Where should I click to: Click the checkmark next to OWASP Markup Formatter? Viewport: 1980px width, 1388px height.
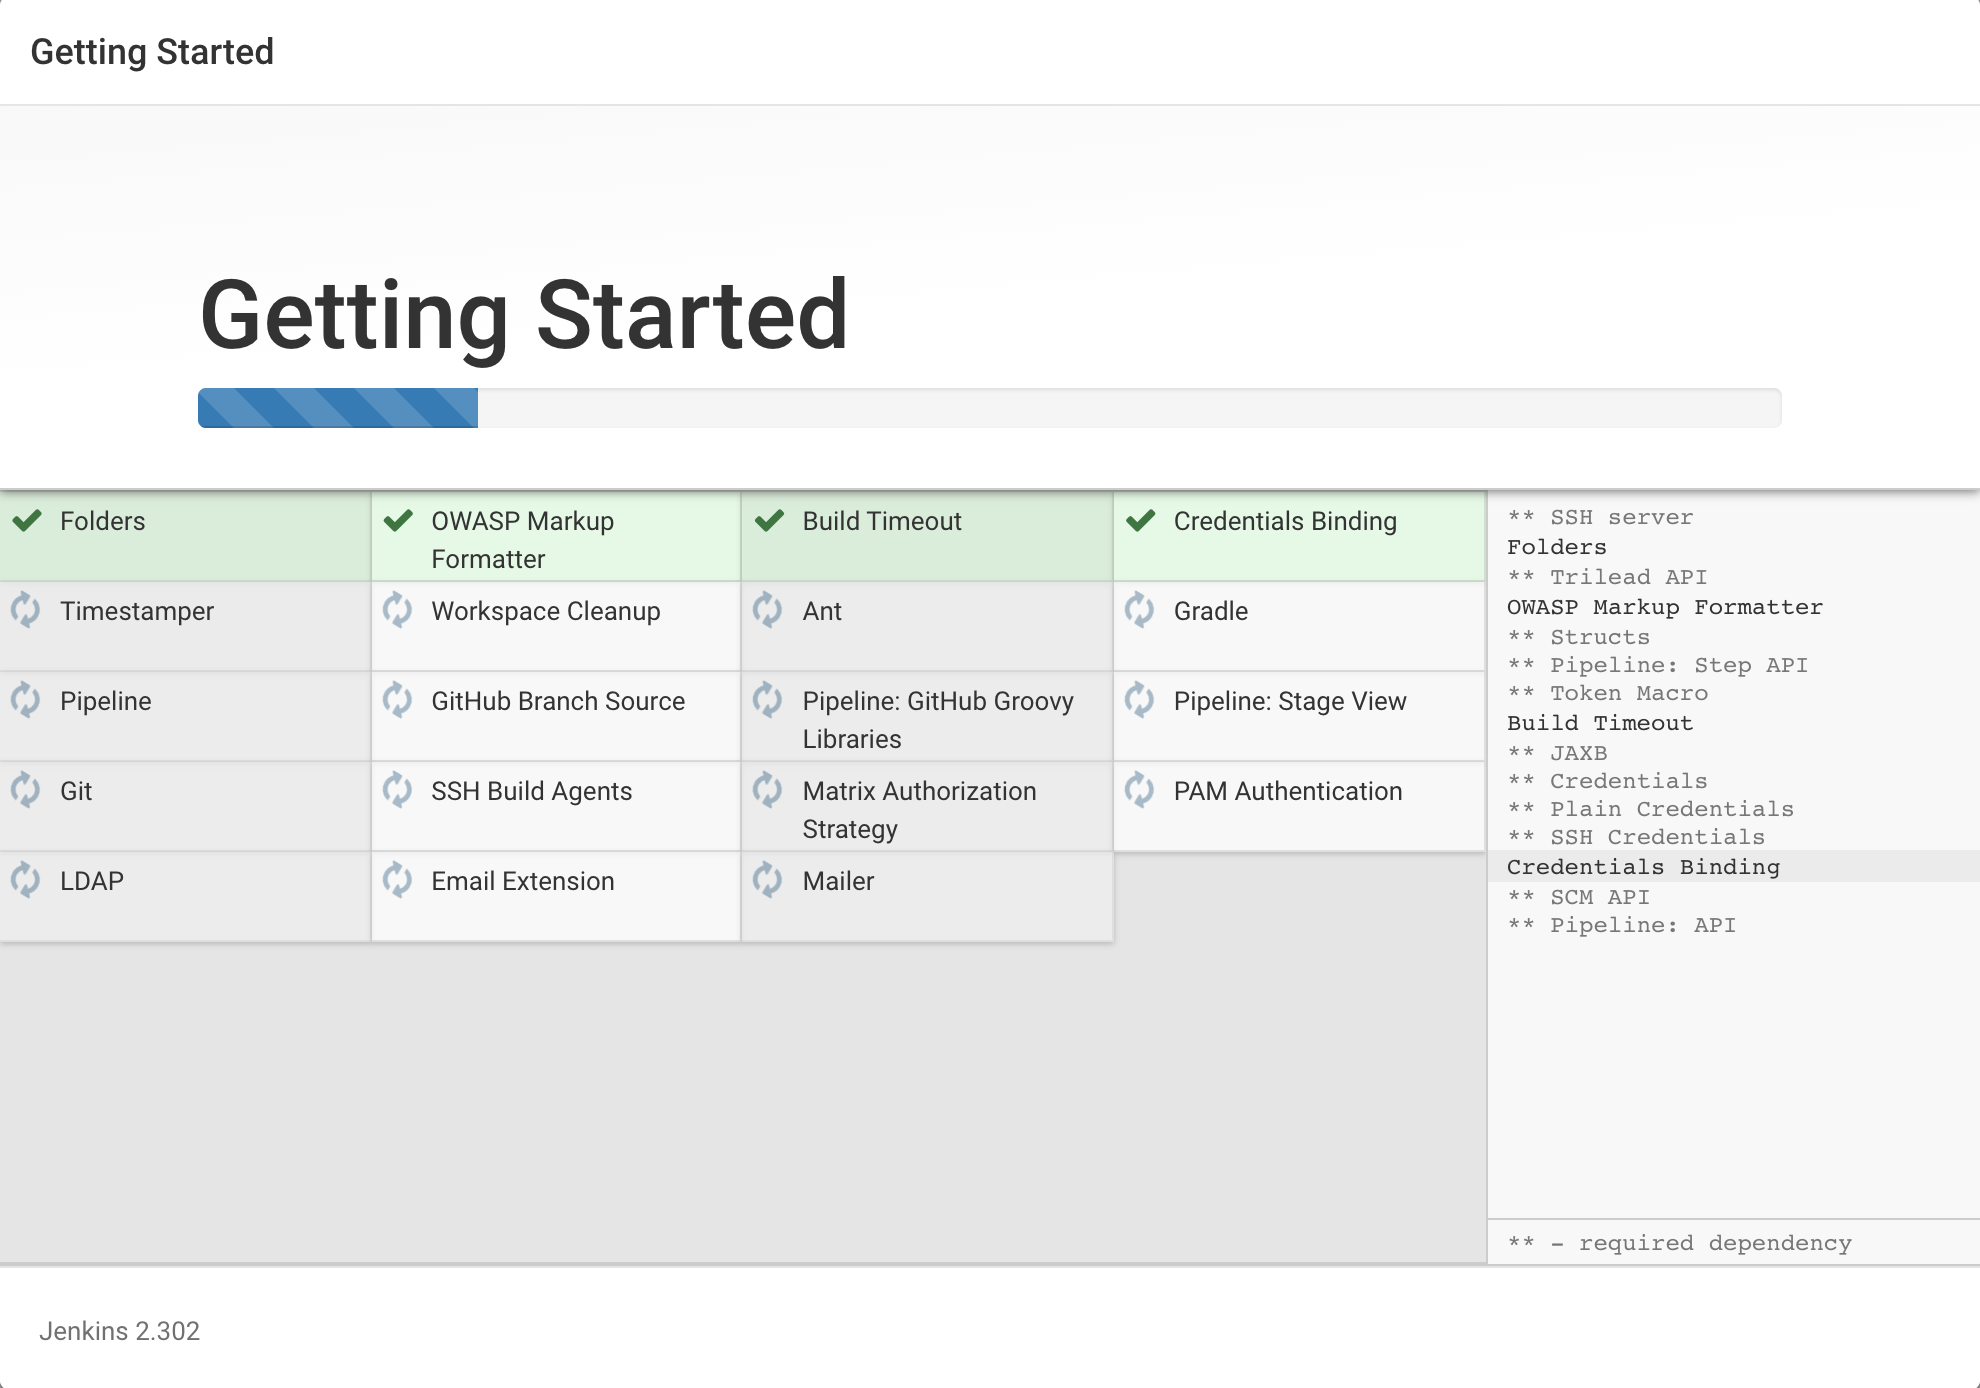click(398, 520)
